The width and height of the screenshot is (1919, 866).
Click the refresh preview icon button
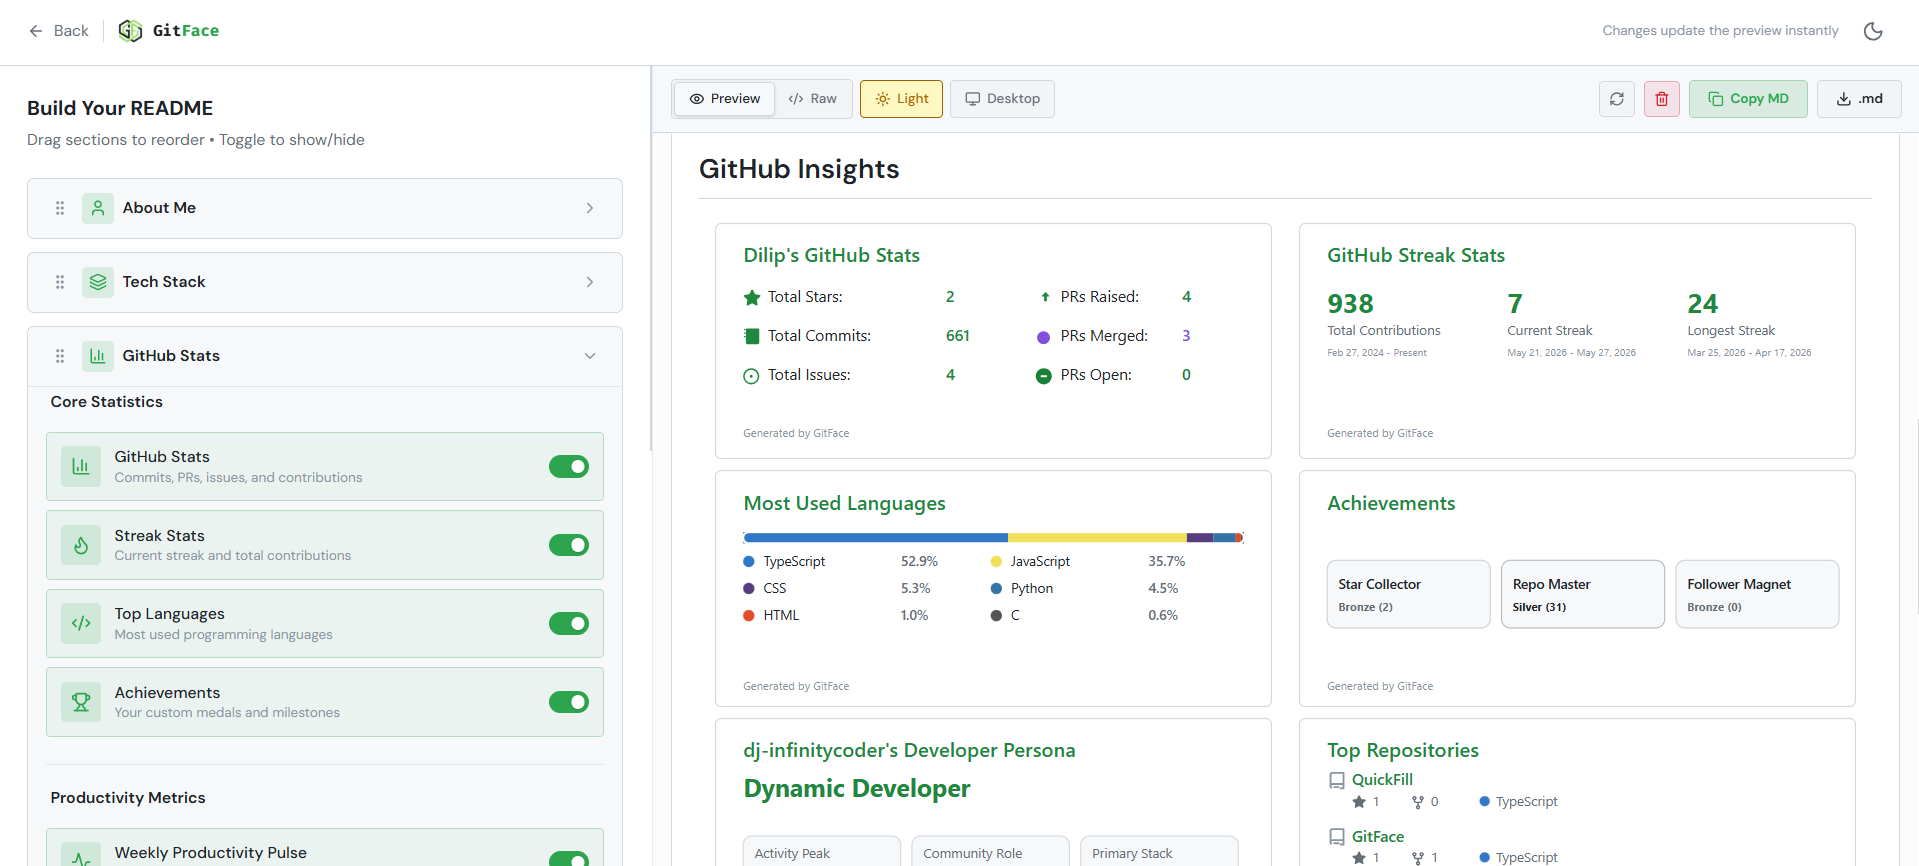point(1617,99)
